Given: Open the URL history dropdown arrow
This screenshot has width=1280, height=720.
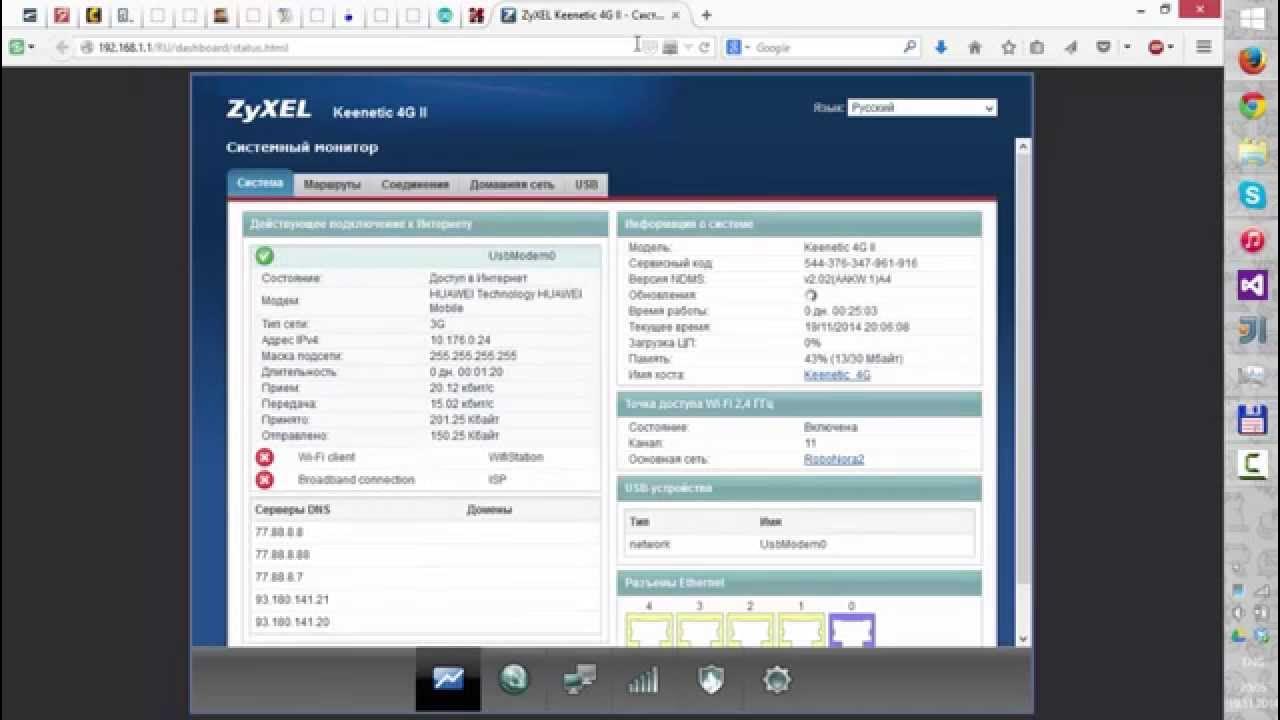Looking at the screenshot, I should 688,47.
